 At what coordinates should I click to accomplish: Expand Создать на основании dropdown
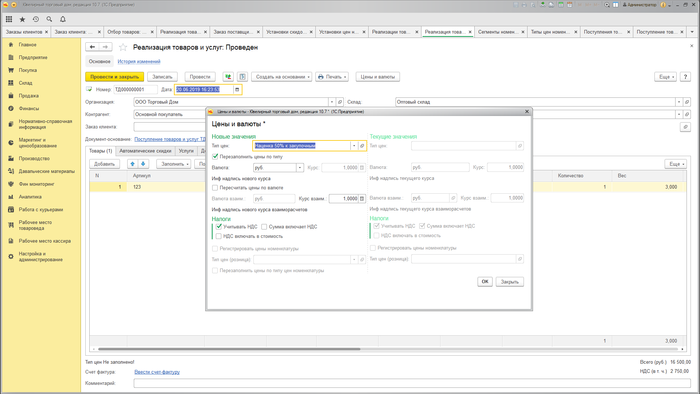281,77
